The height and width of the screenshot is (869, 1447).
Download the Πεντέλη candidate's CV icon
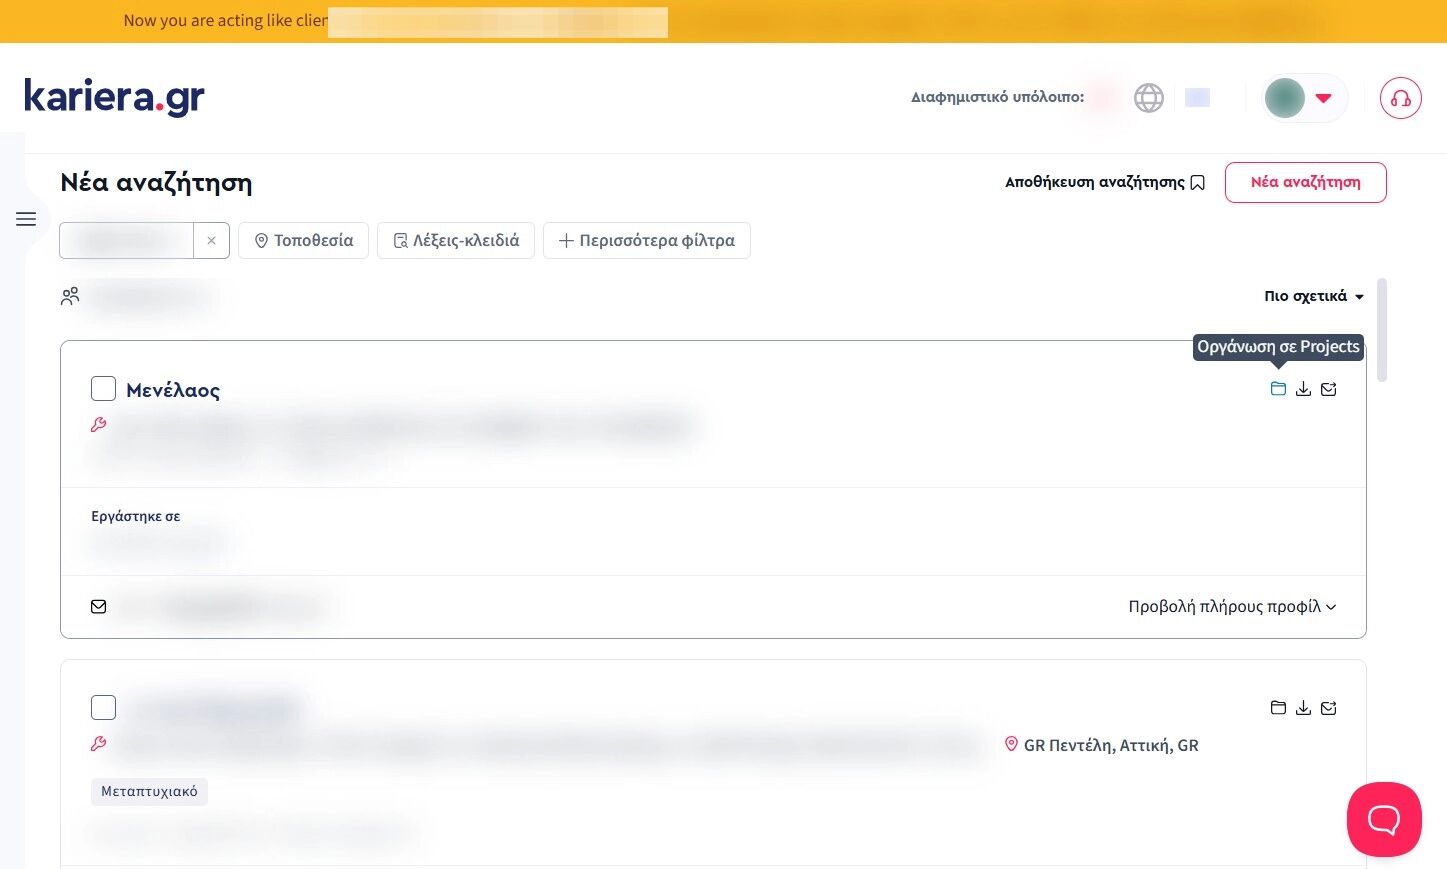click(1303, 708)
